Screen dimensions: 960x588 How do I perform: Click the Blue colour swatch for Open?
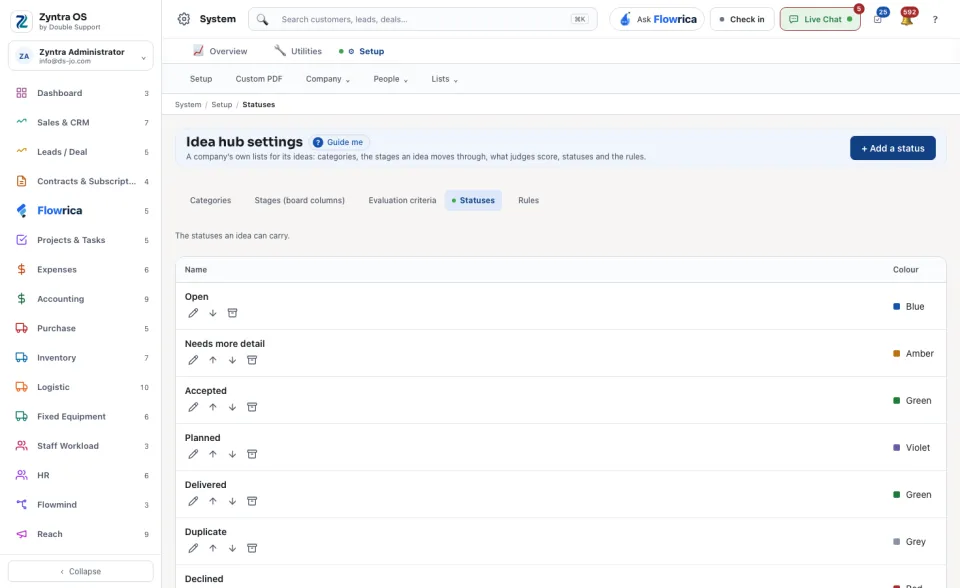[x=896, y=306]
